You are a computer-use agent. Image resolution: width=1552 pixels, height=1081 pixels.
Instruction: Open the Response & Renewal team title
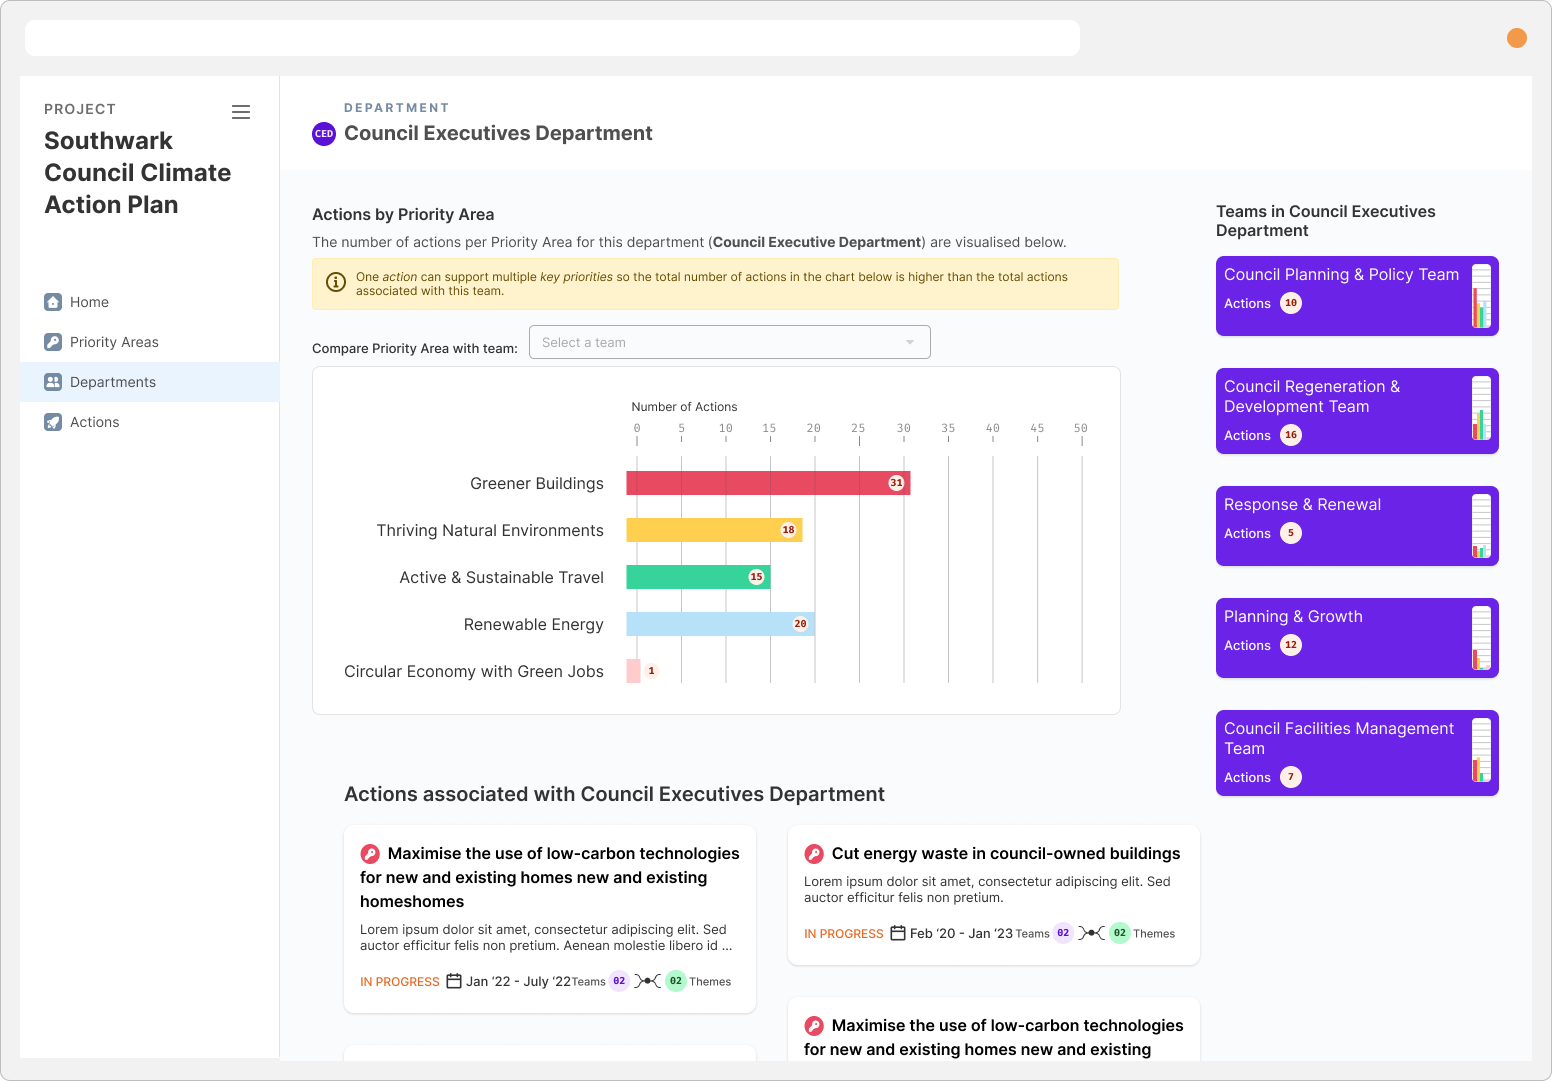coord(1302,505)
